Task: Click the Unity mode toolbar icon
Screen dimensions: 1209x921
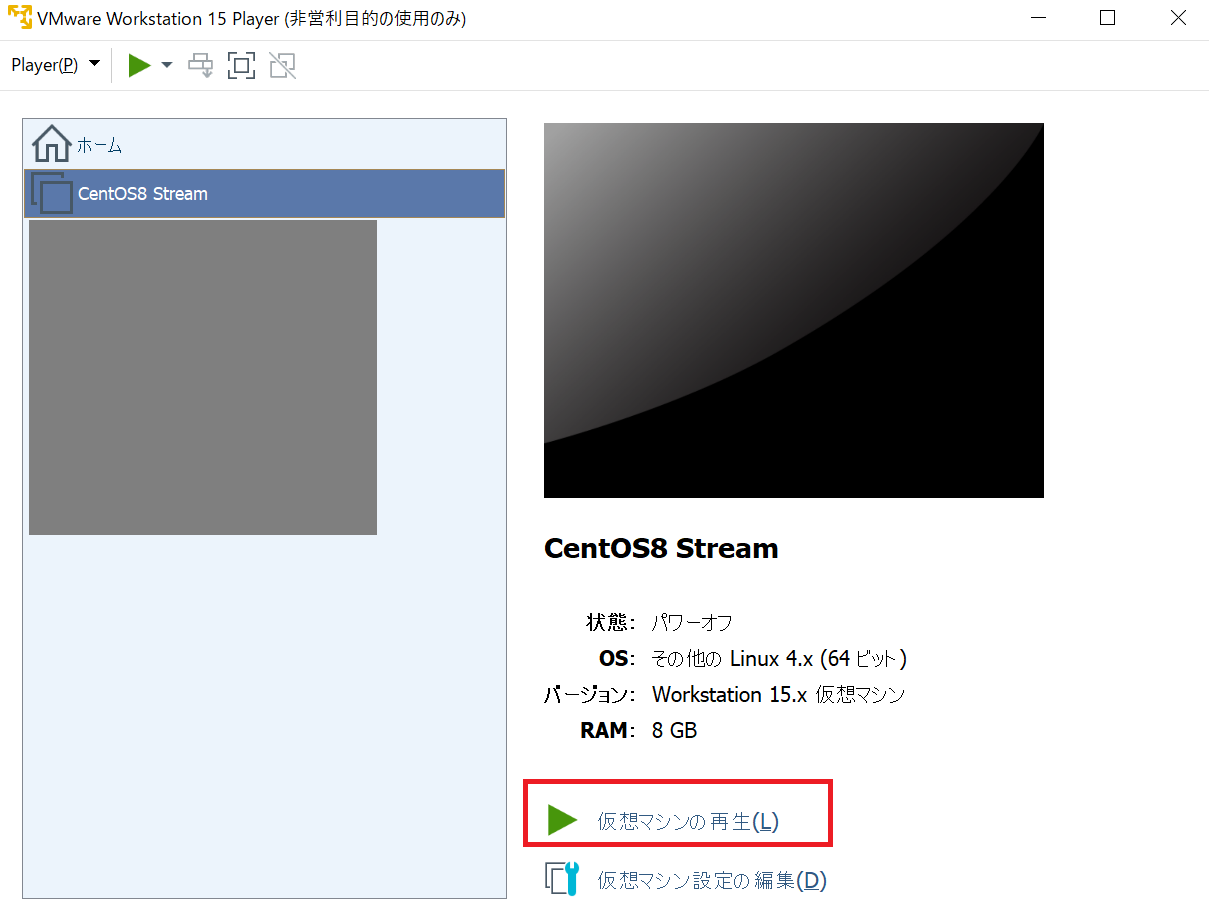Action: (x=283, y=66)
